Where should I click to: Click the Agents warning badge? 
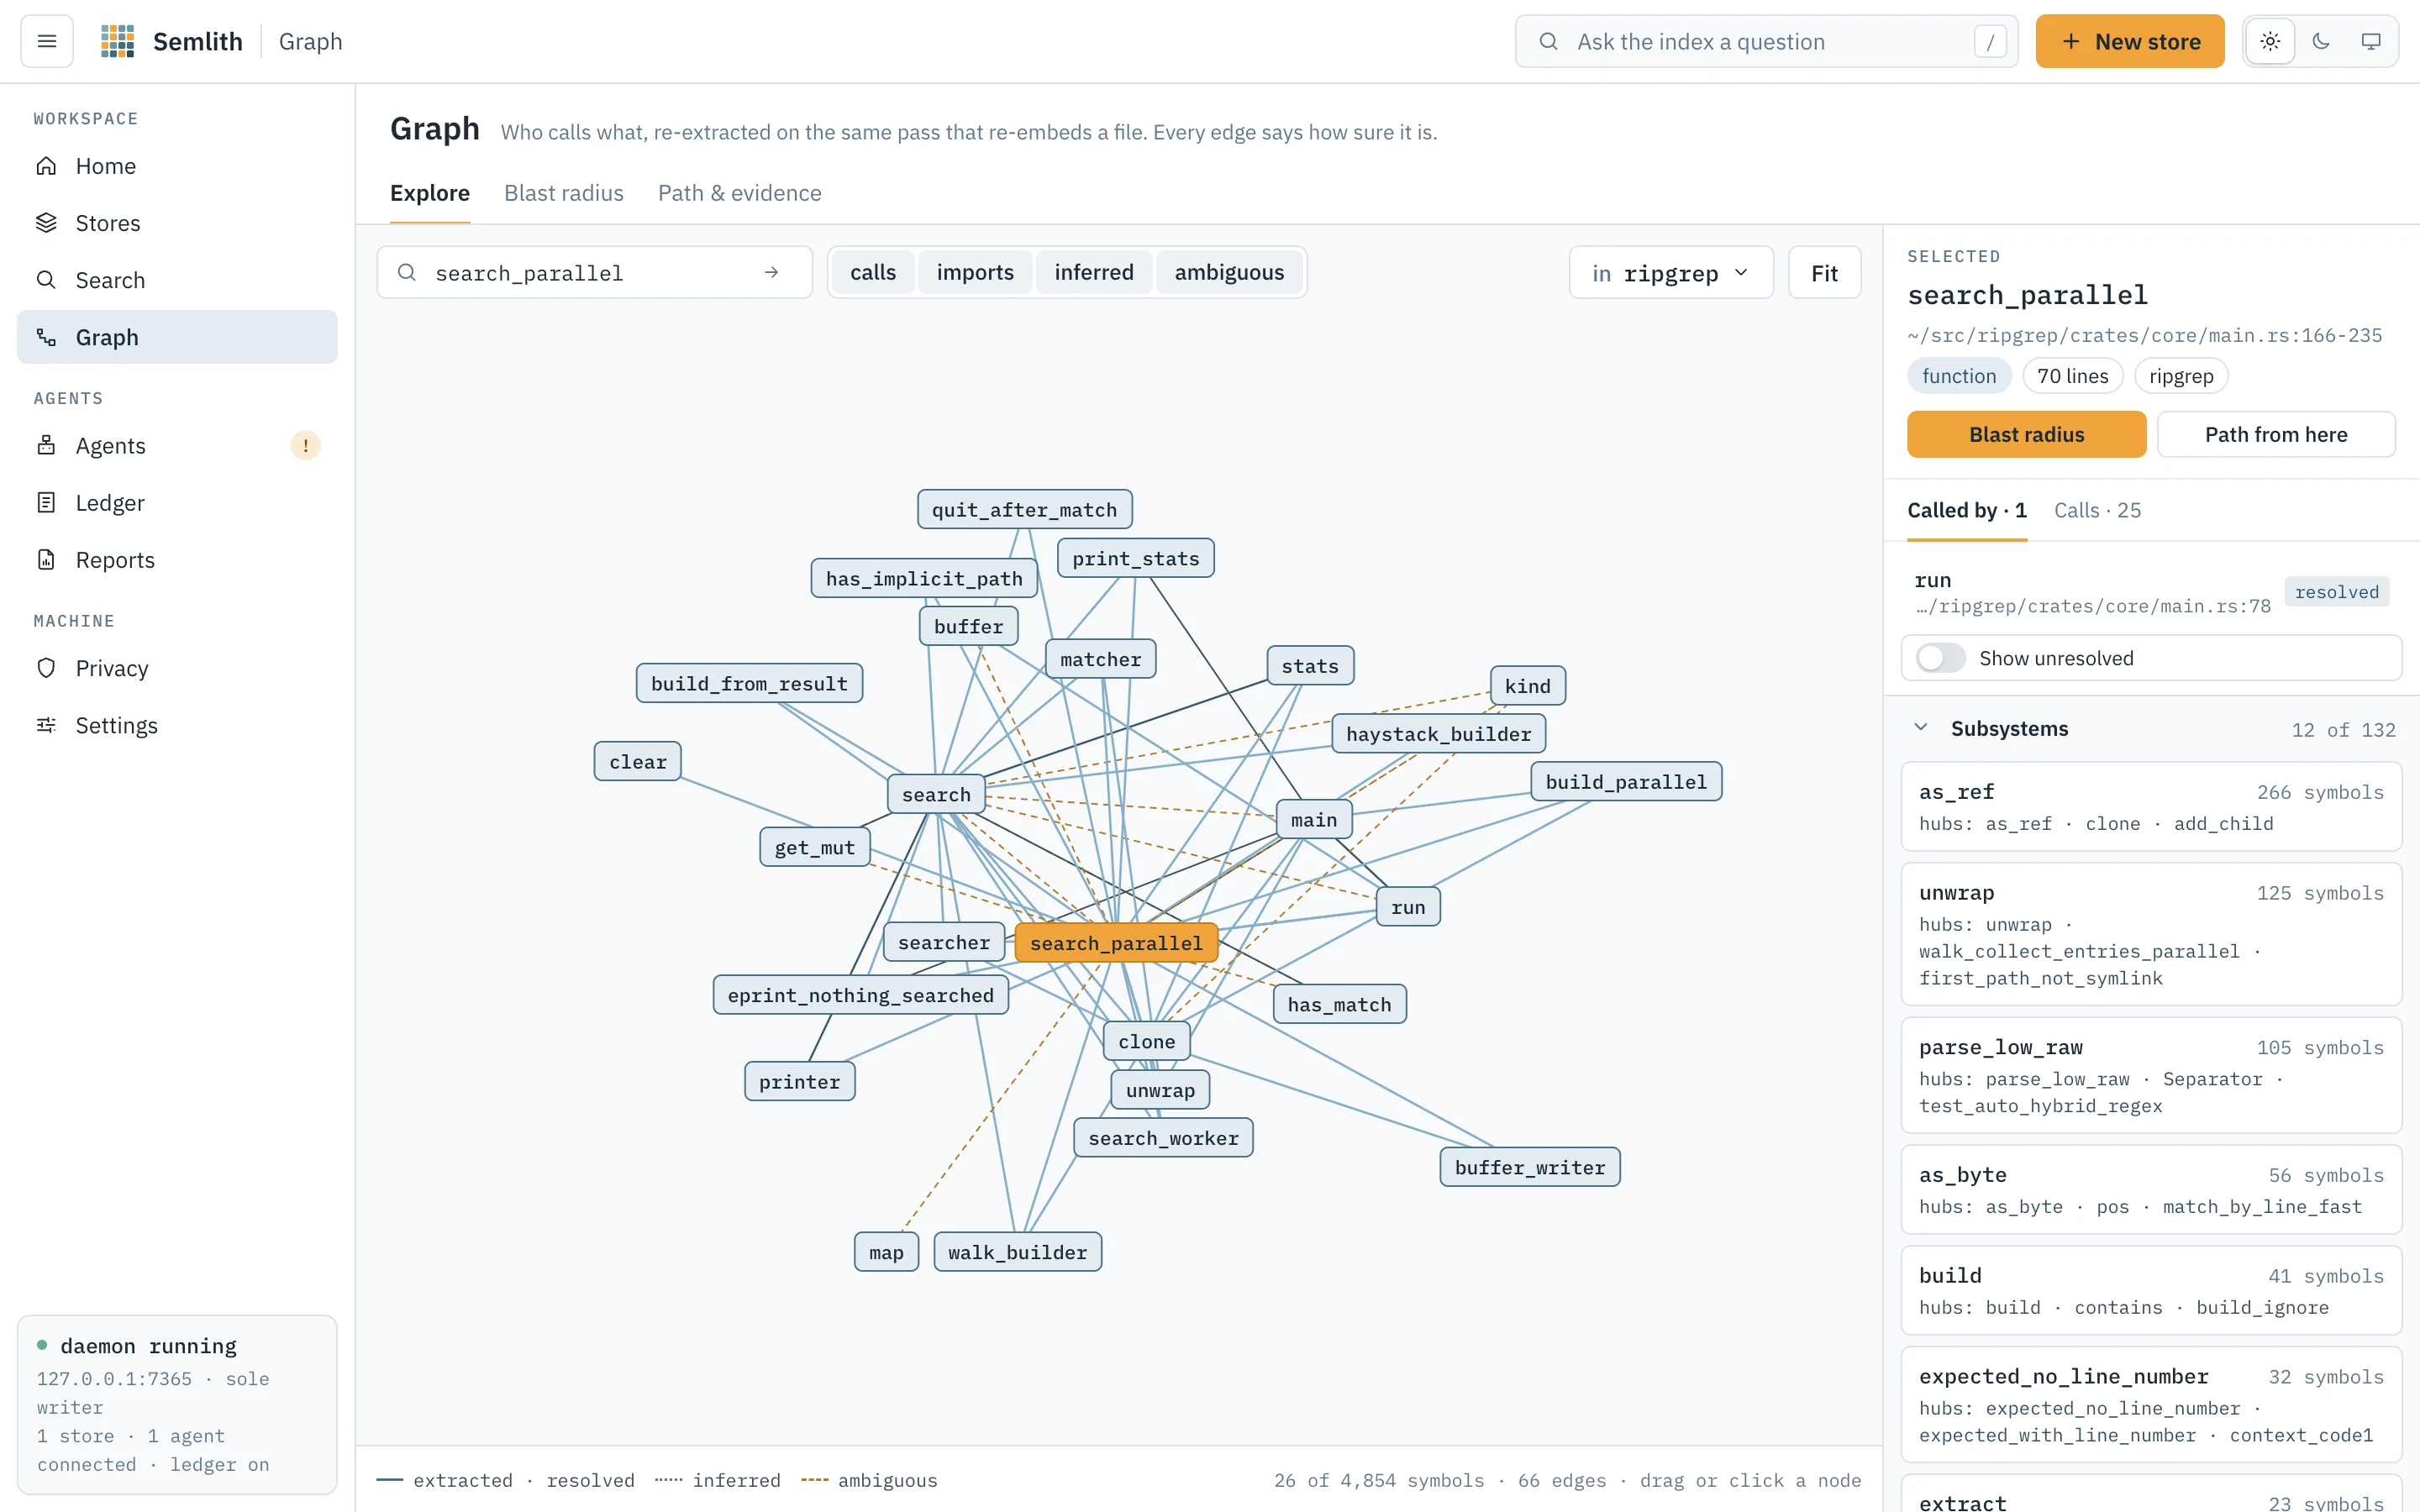(x=305, y=446)
